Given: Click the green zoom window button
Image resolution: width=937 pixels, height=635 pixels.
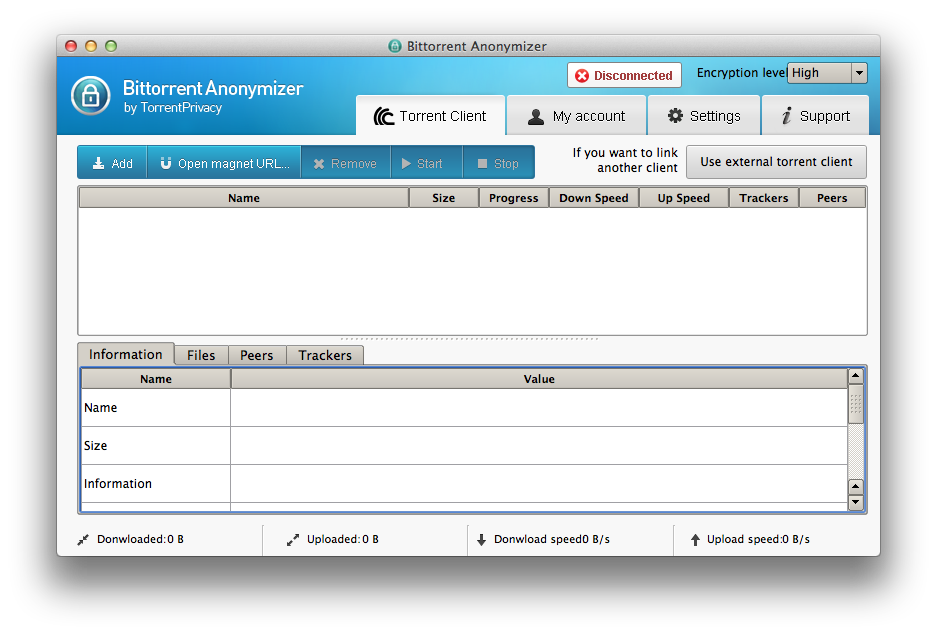Looking at the screenshot, I should tap(111, 46).
